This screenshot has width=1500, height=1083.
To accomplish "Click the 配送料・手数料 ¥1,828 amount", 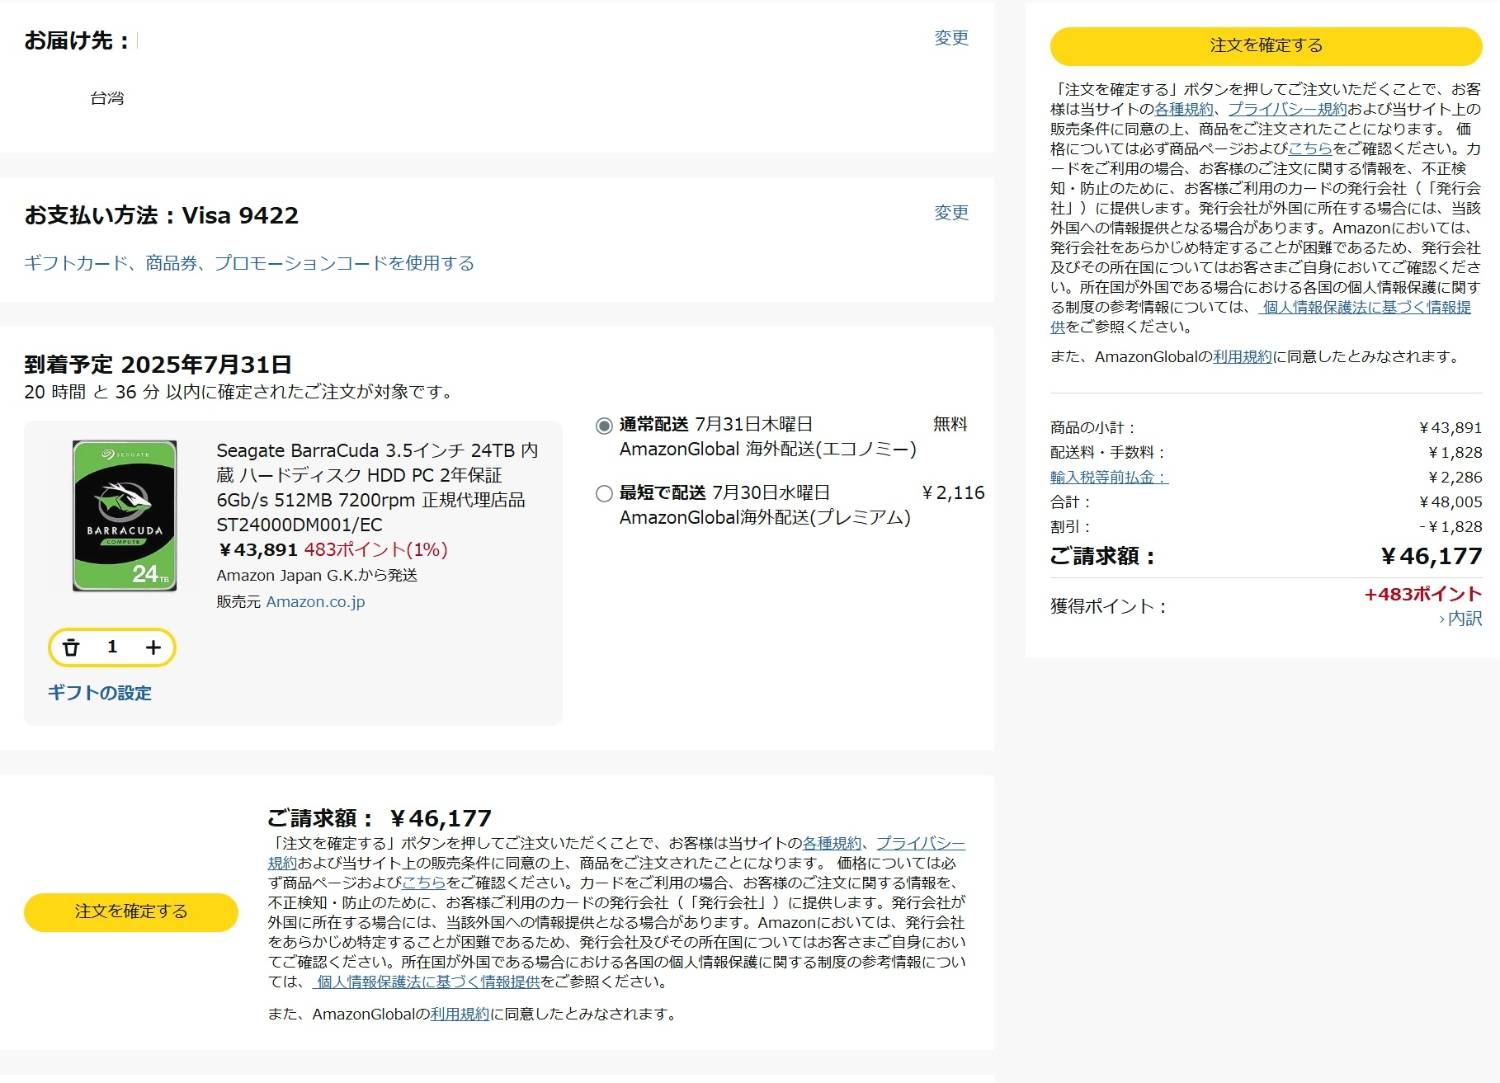I will coord(1455,452).
